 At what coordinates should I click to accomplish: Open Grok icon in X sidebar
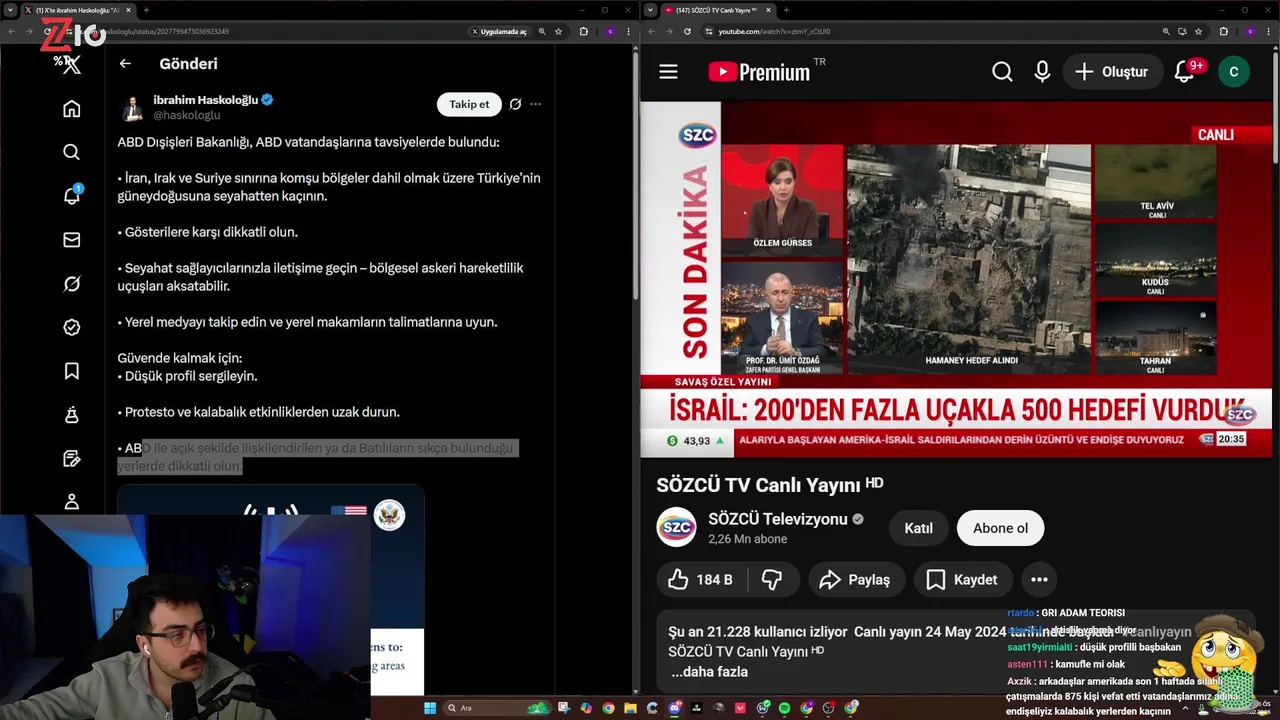71,284
